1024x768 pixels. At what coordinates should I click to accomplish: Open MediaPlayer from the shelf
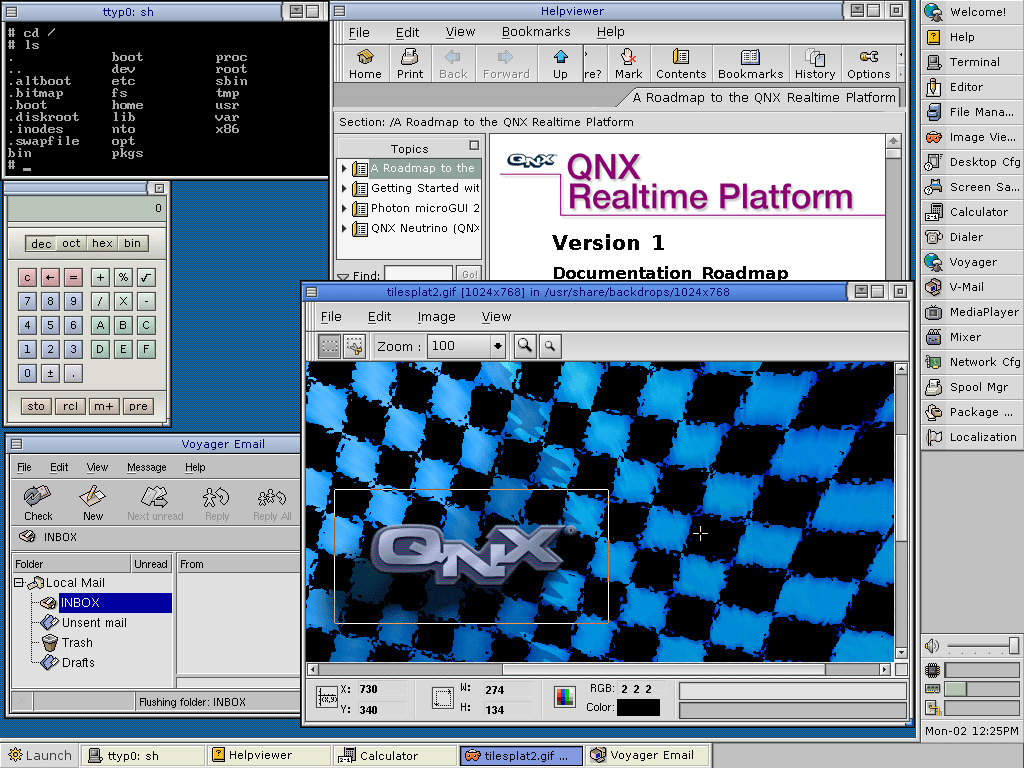(x=972, y=312)
